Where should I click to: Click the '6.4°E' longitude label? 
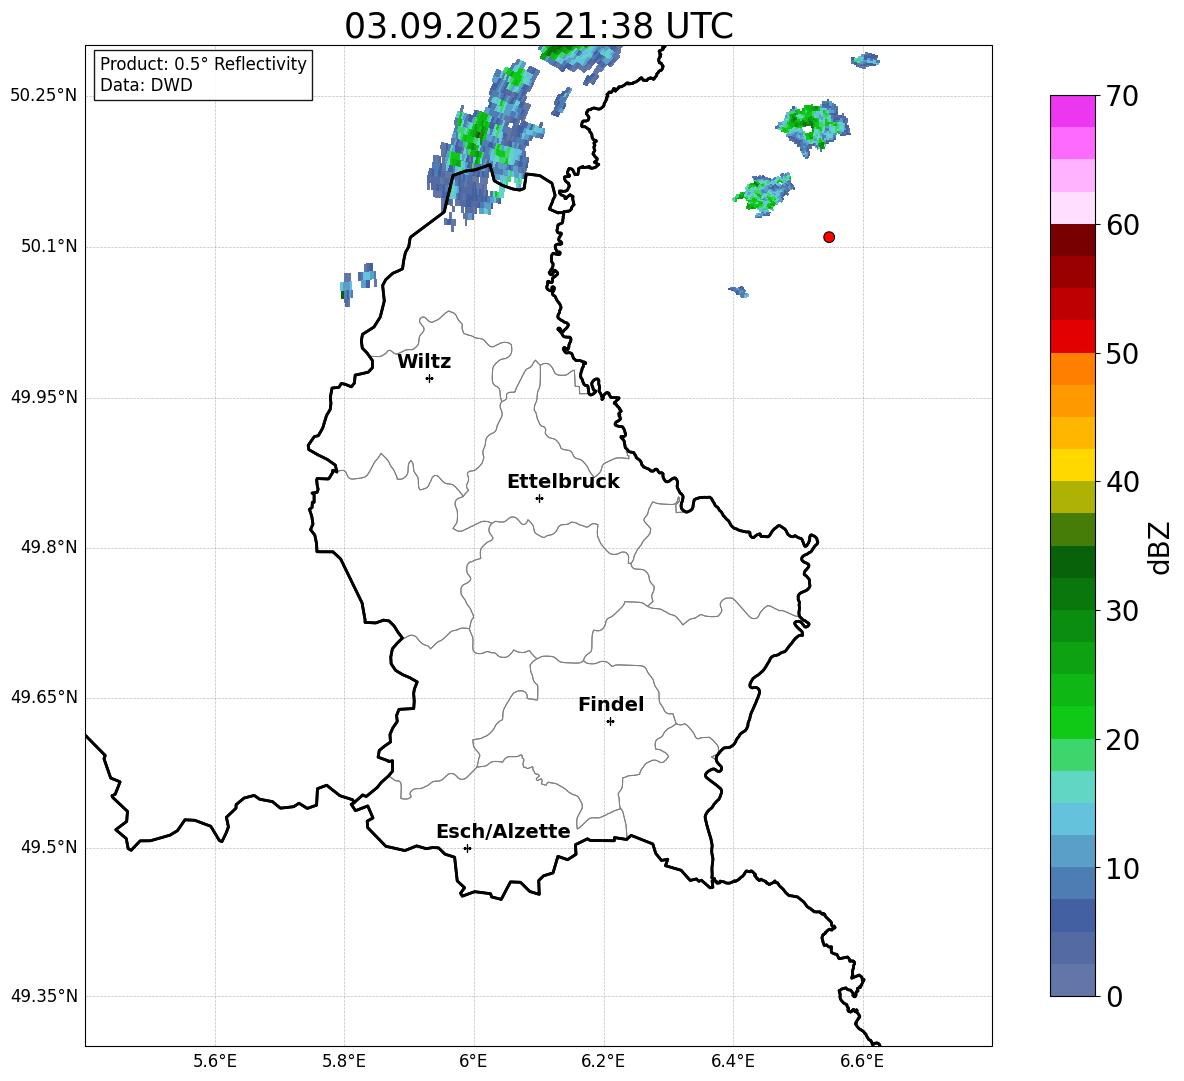pos(732,1061)
